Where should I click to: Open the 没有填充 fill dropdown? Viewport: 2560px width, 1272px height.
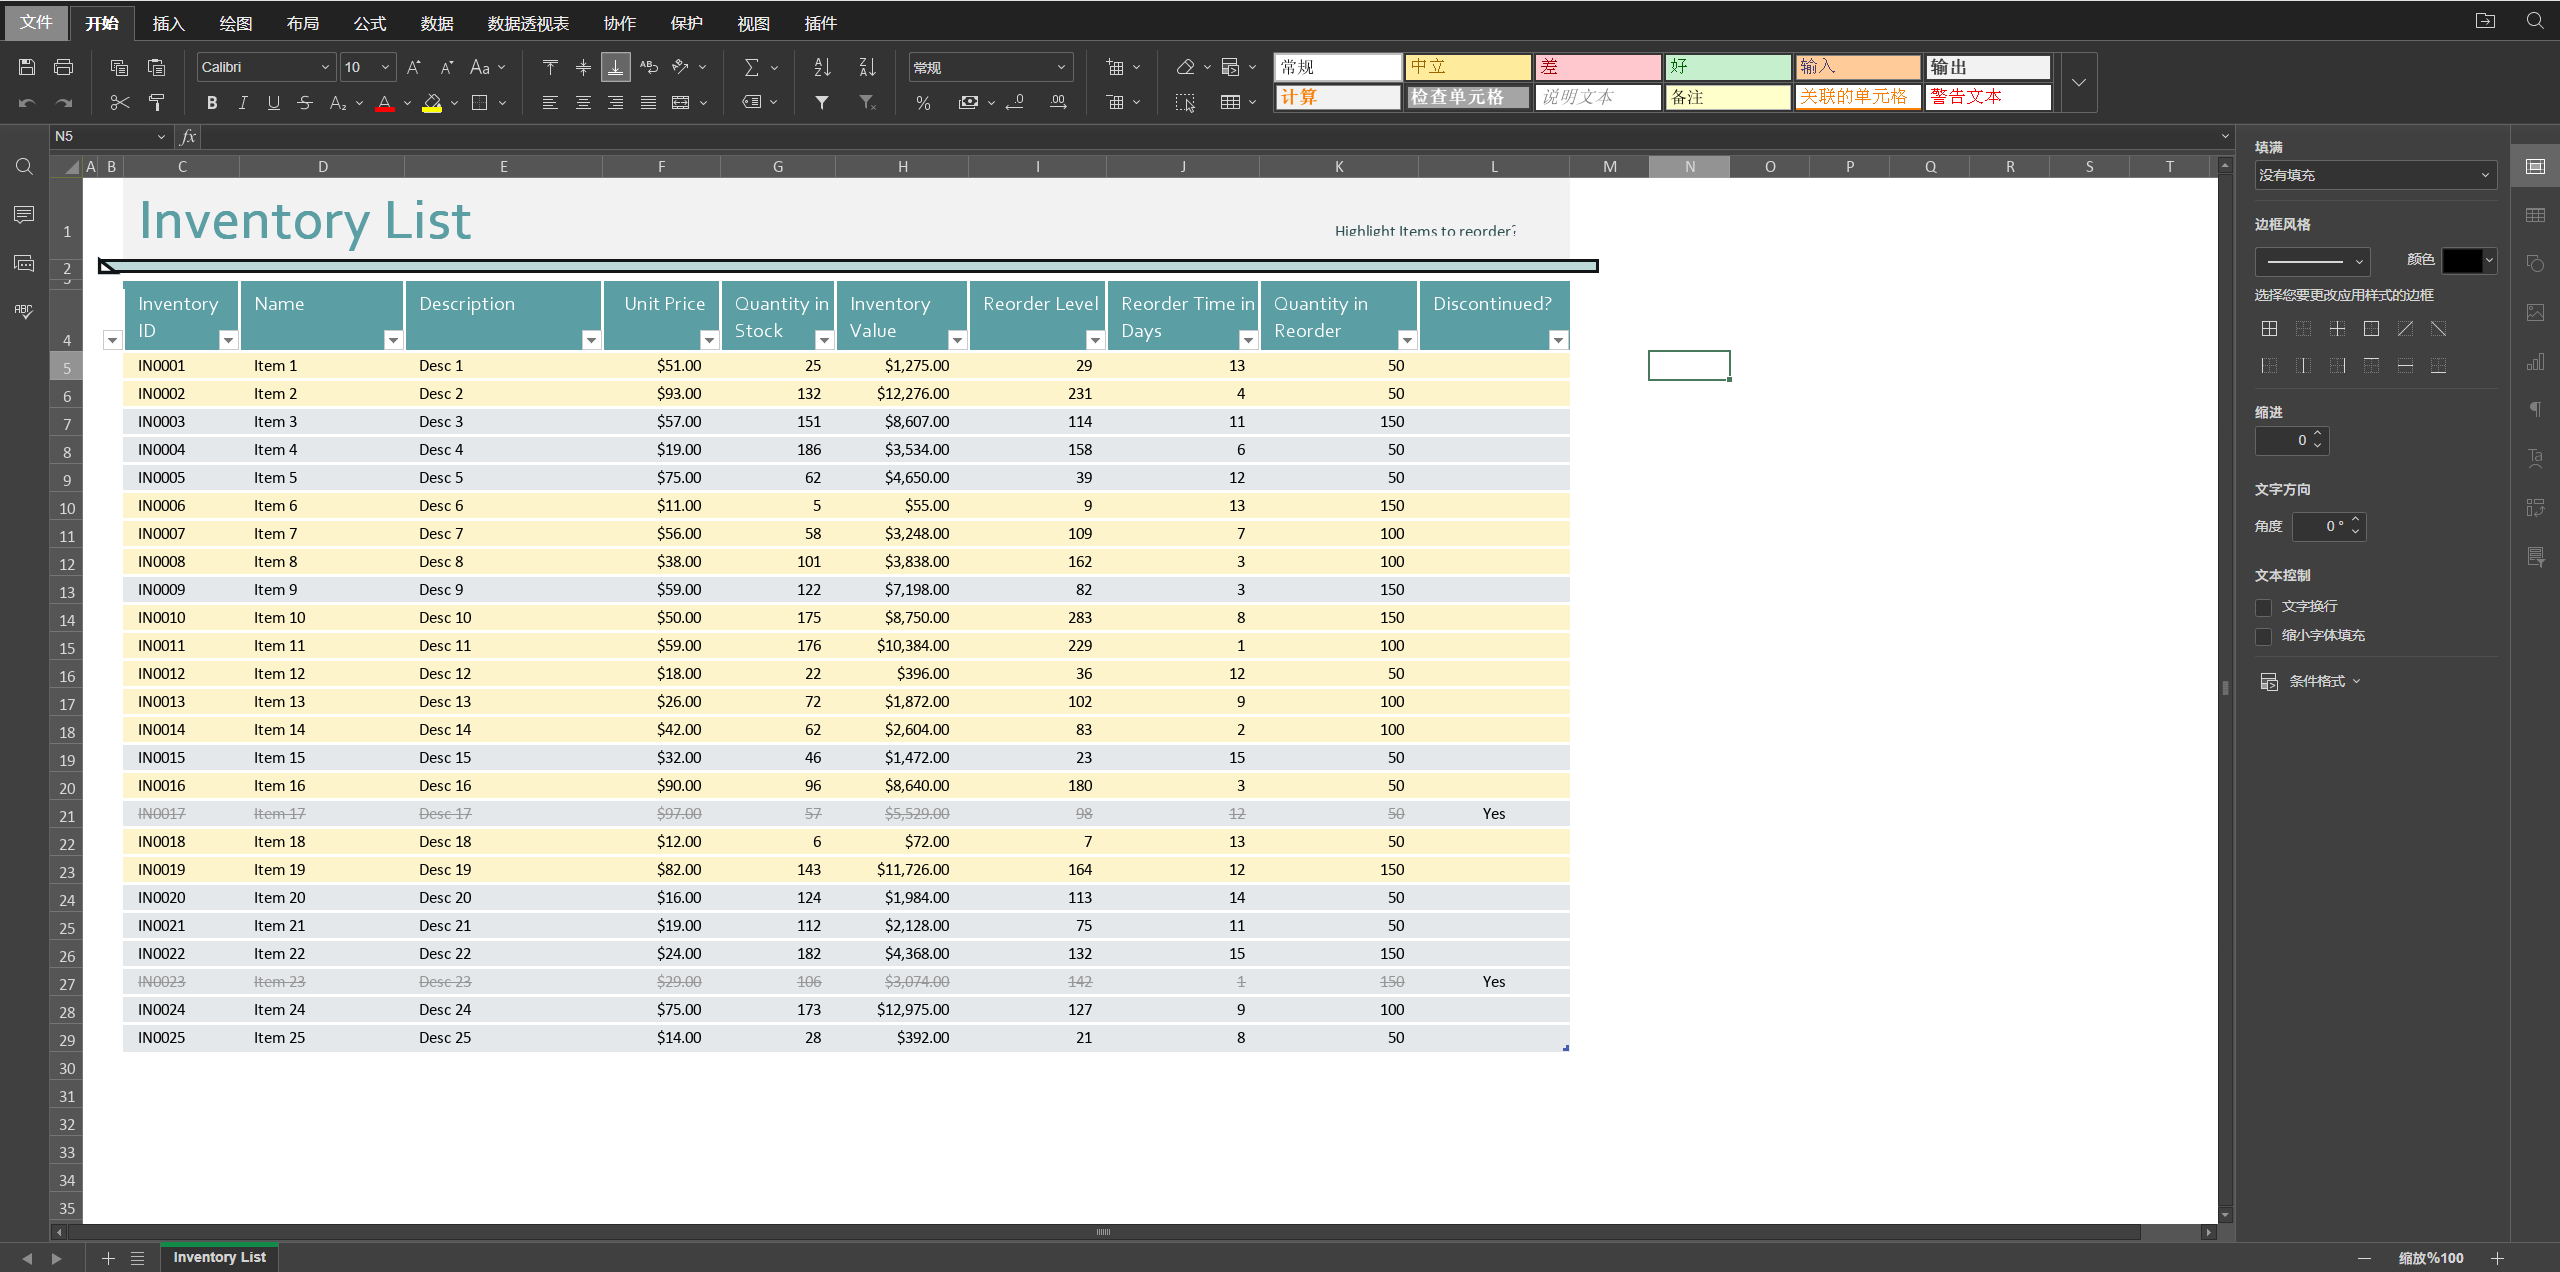click(x=2375, y=175)
